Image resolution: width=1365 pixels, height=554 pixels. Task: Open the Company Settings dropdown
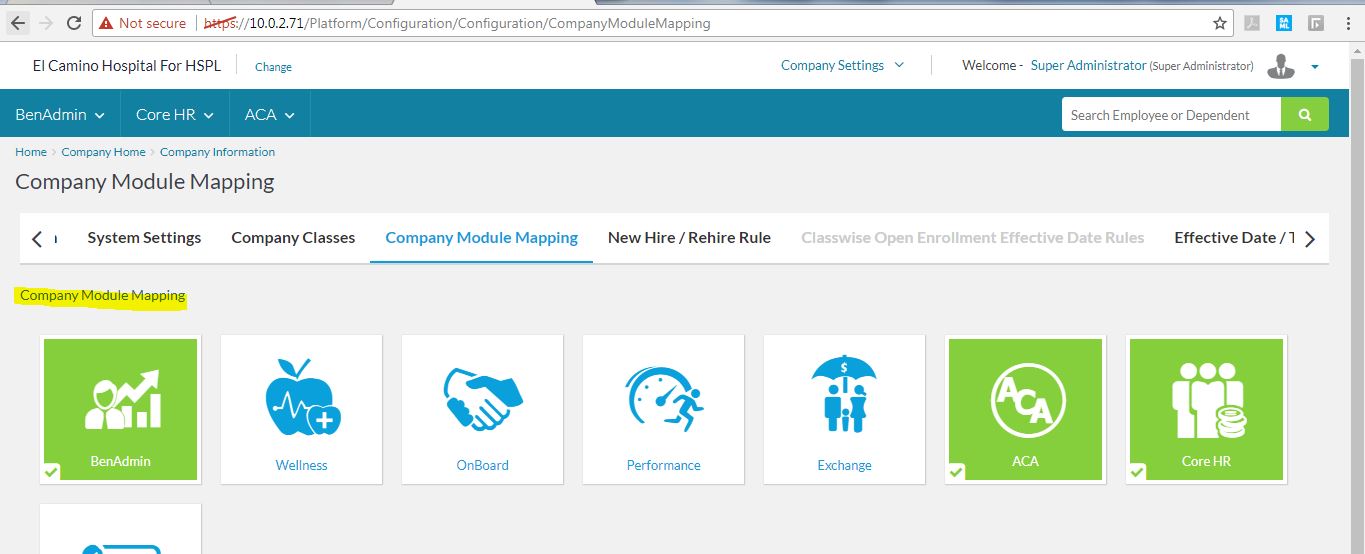pos(842,66)
